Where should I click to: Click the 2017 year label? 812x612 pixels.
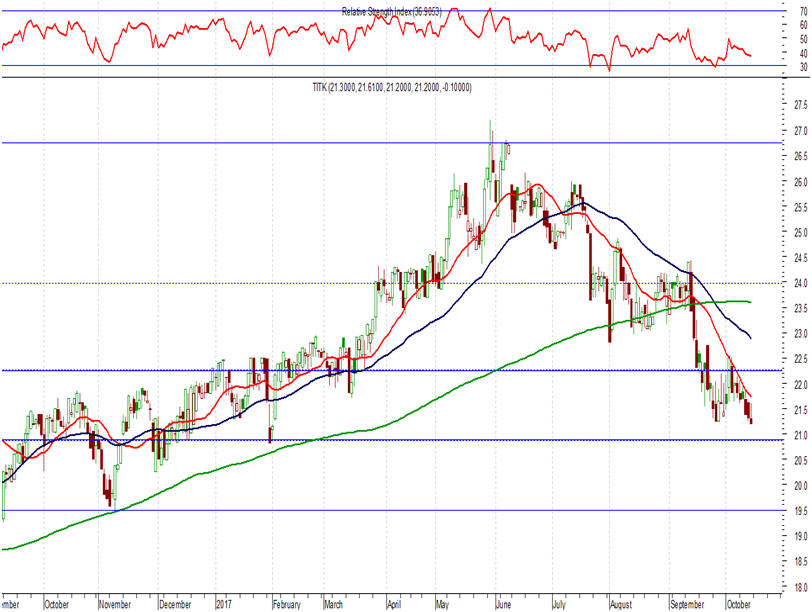(x=224, y=604)
